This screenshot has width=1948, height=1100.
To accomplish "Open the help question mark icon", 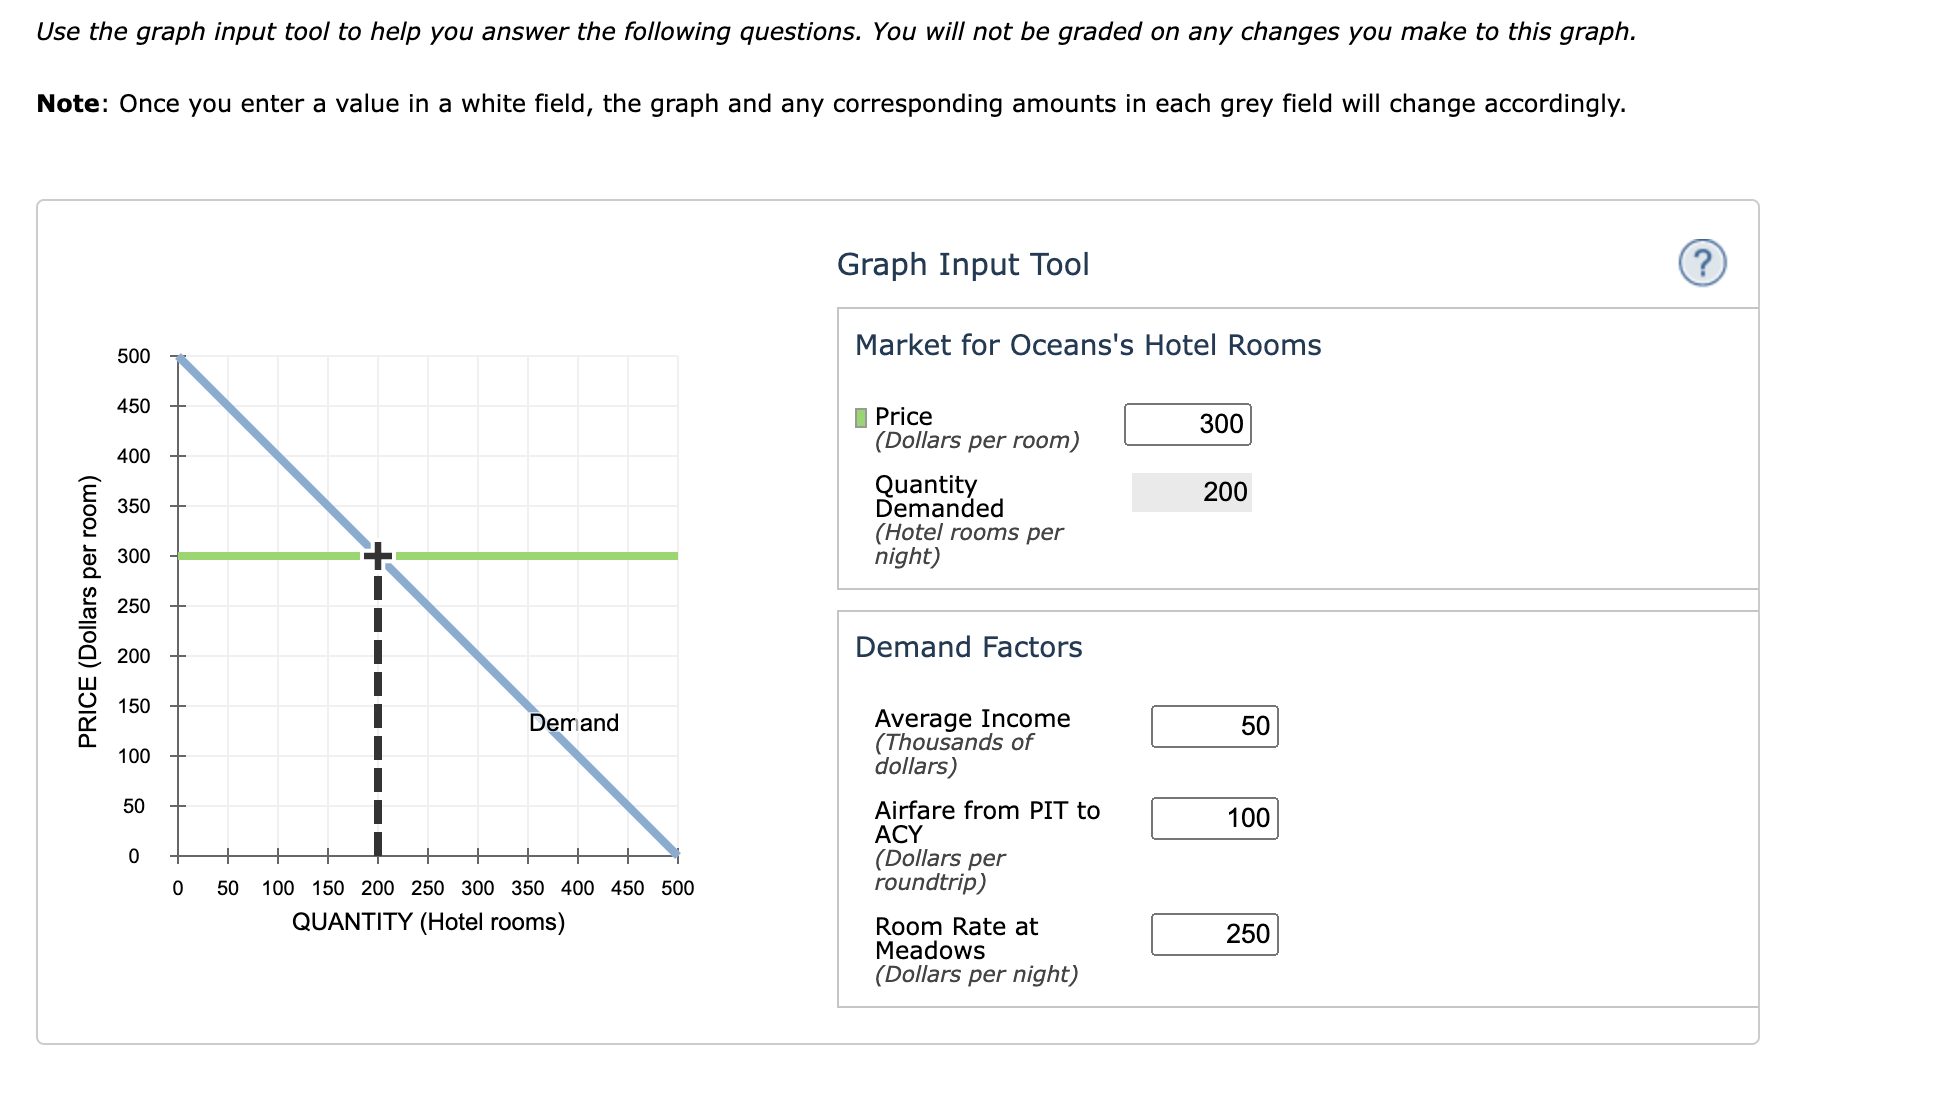I will (x=1704, y=264).
